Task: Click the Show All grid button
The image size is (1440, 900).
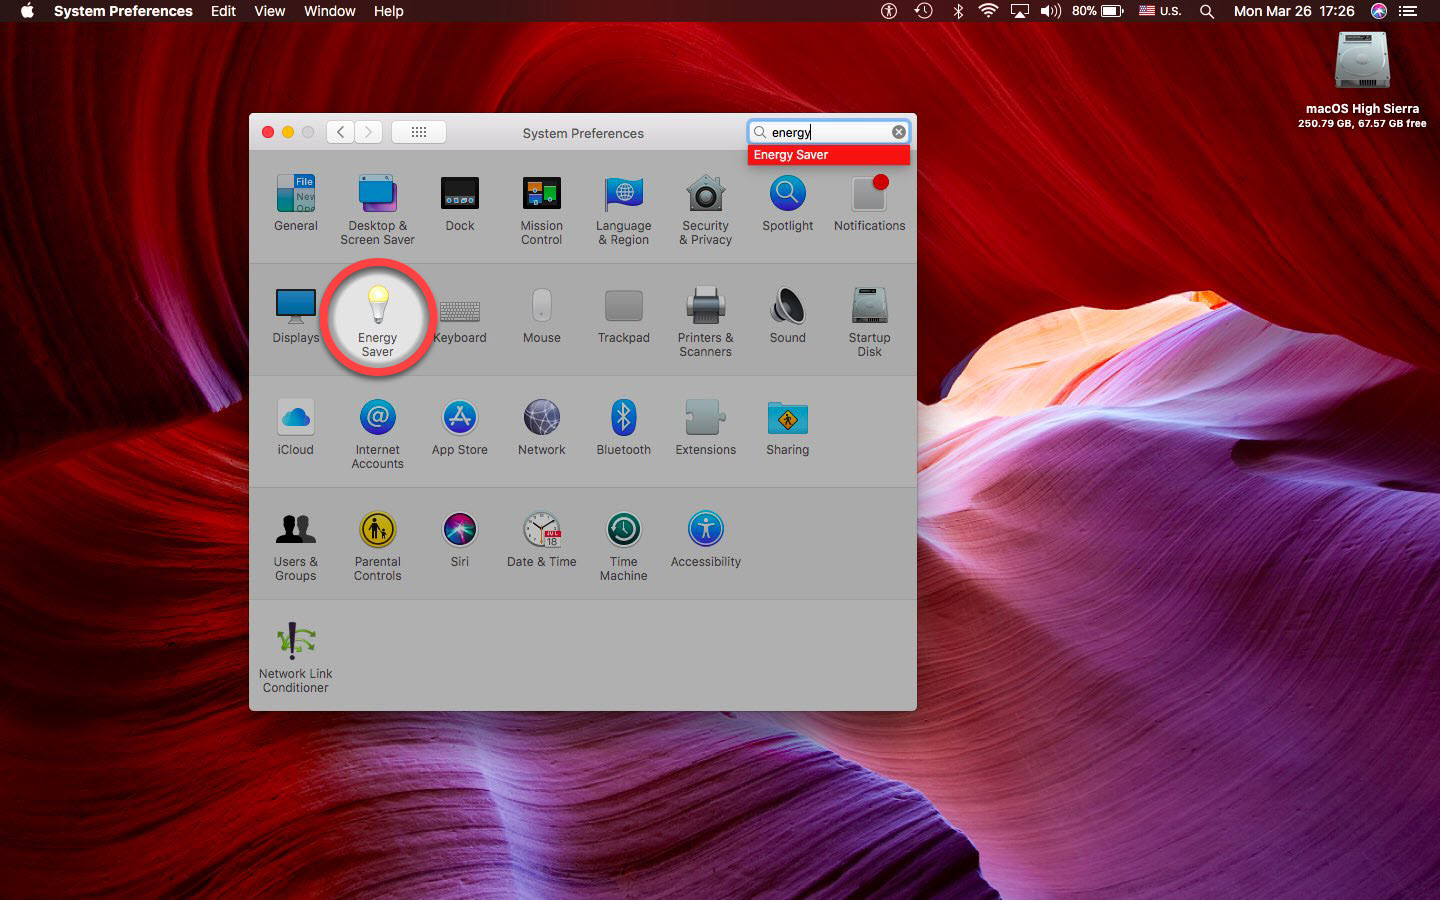Action: pyautogui.click(x=419, y=132)
